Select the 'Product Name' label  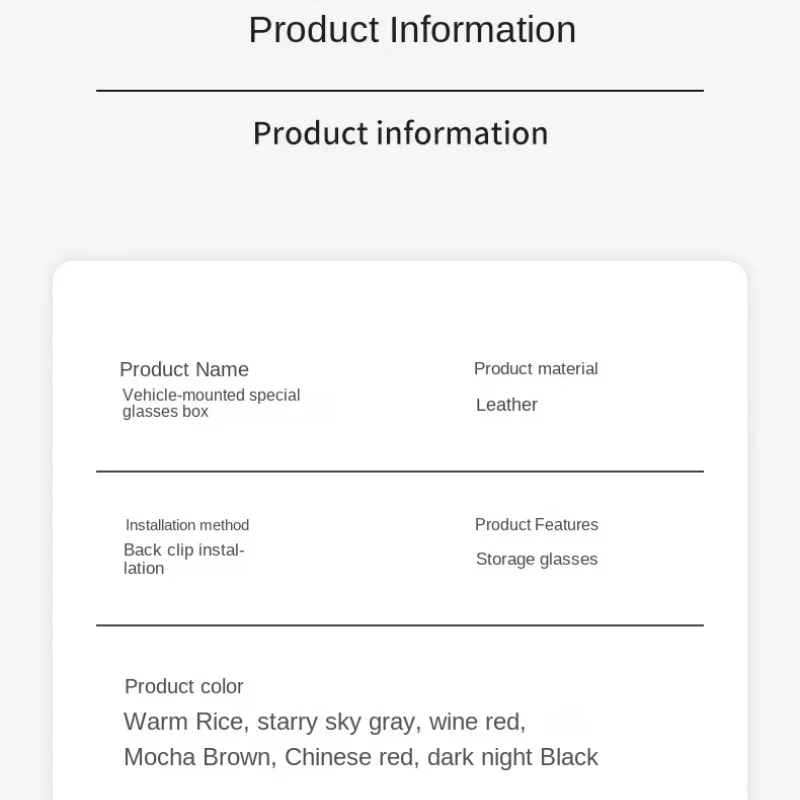coord(184,369)
